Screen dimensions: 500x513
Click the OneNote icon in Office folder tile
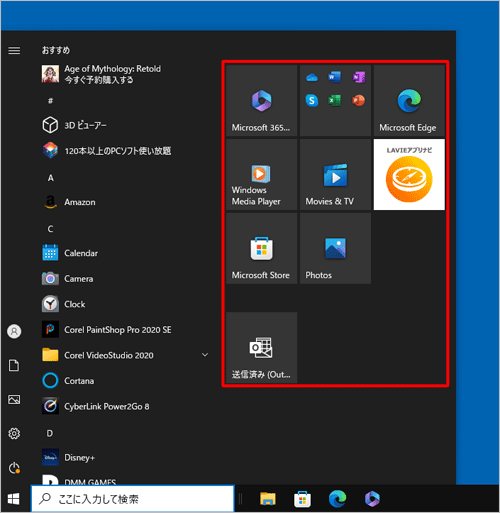(359, 78)
